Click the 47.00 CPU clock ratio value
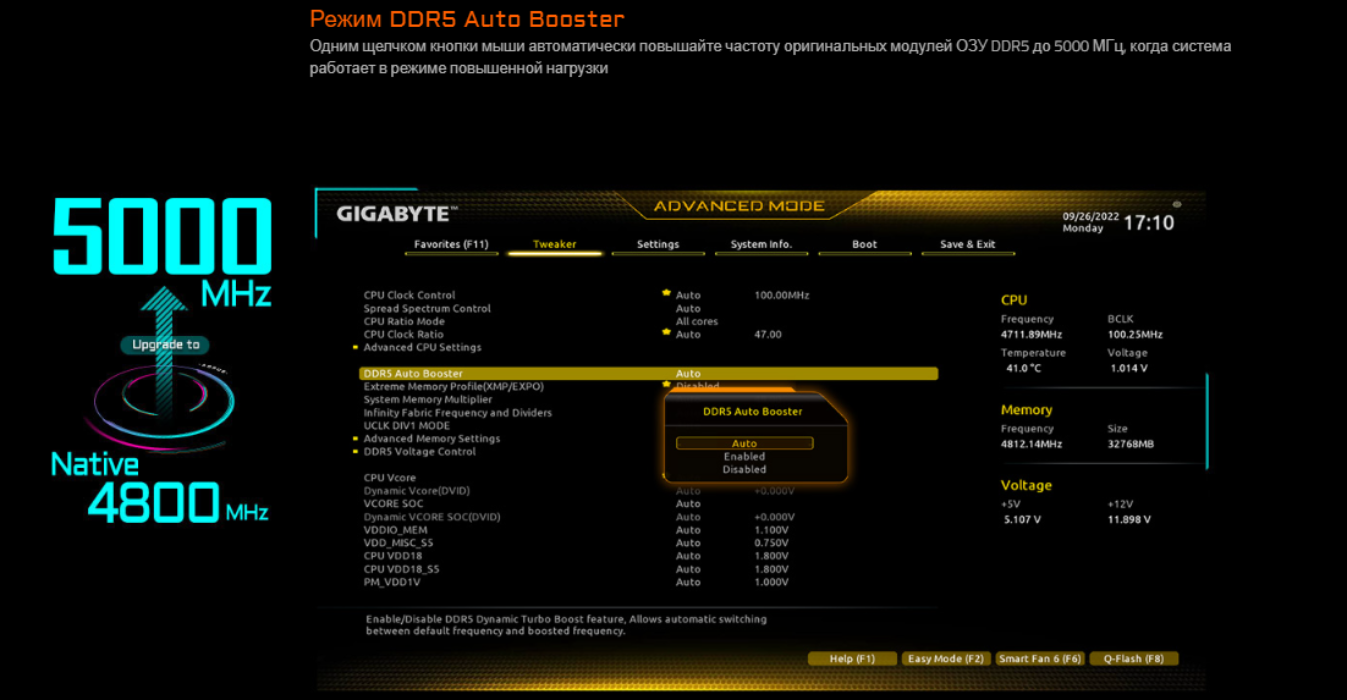 (x=768, y=334)
